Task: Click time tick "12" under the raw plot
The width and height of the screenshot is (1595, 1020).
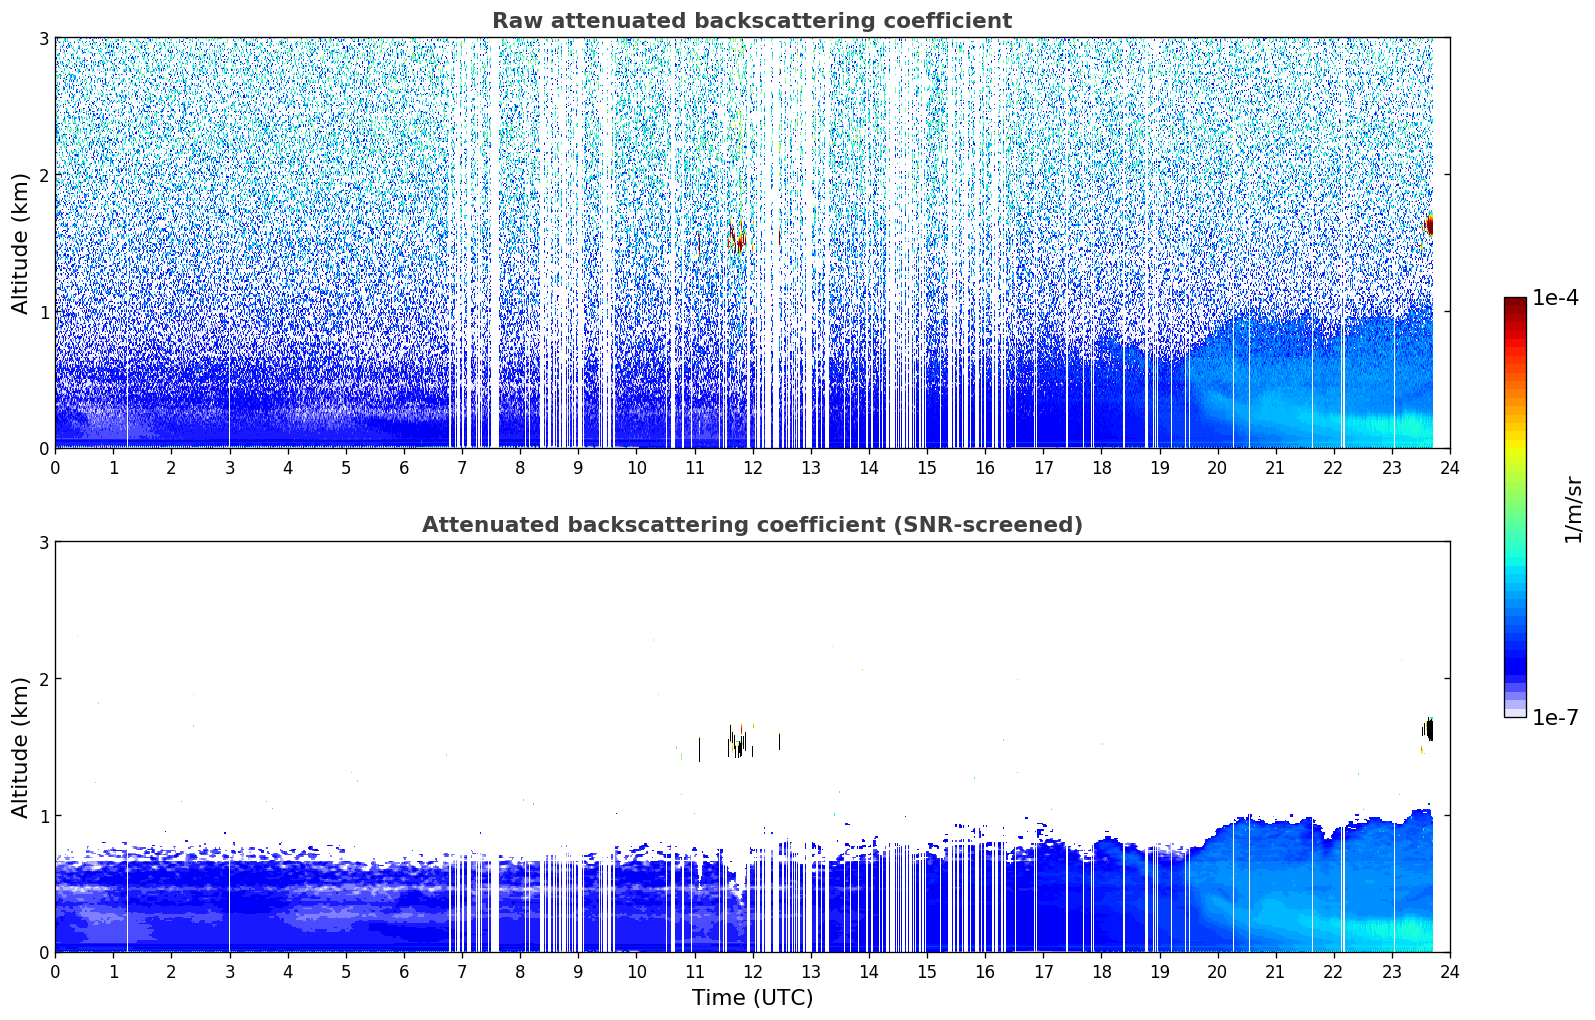Action: tap(753, 467)
